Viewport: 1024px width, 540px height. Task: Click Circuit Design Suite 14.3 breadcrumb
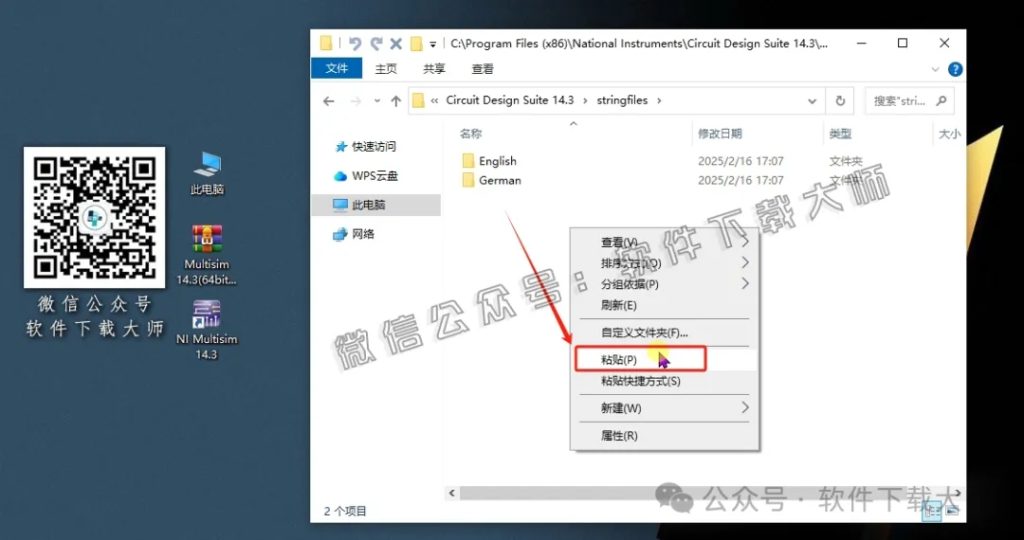point(509,100)
